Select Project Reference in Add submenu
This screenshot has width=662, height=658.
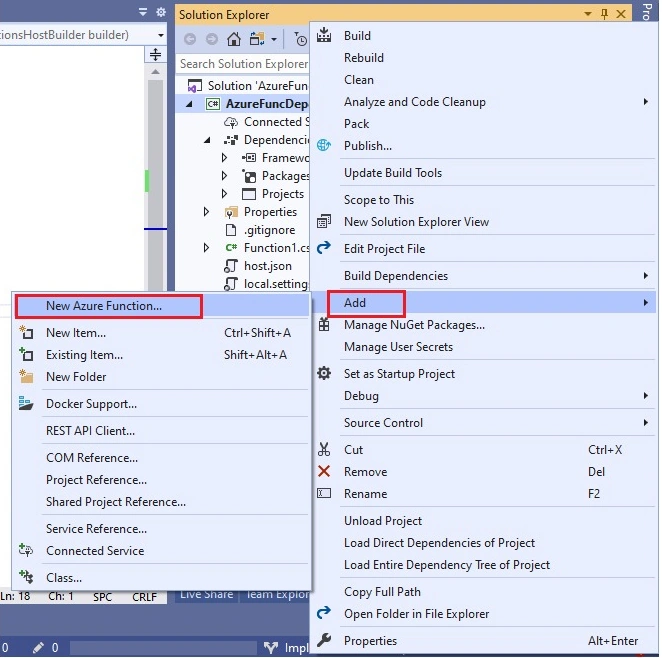click(96, 479)
